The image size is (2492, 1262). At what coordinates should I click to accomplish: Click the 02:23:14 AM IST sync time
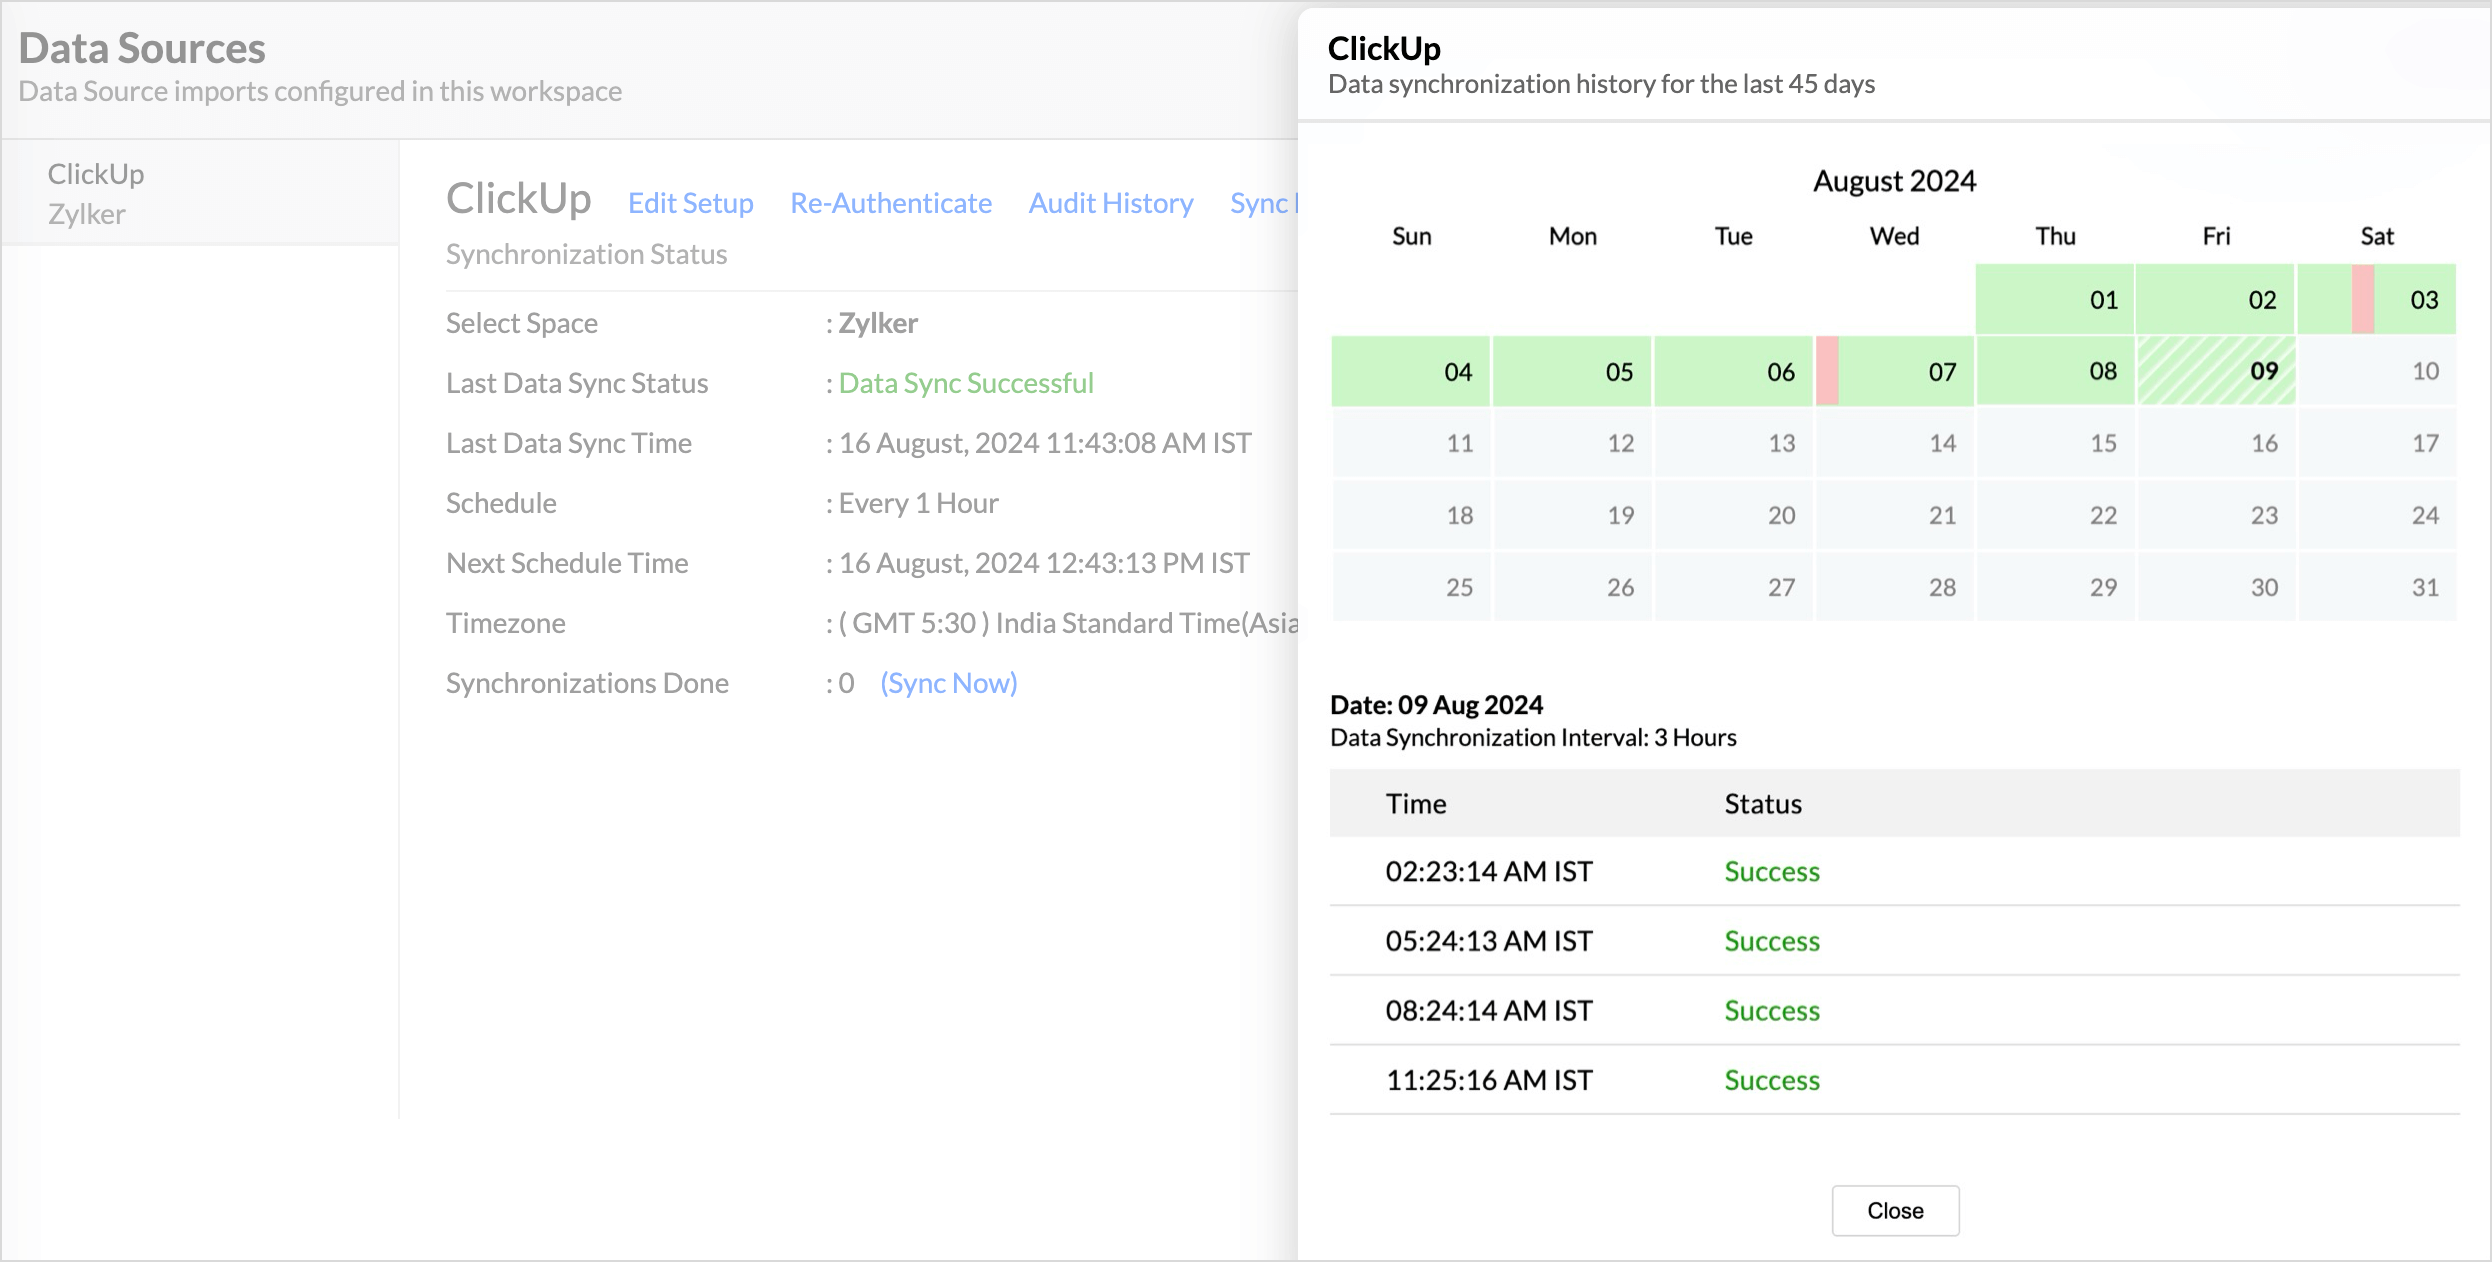1488,871
